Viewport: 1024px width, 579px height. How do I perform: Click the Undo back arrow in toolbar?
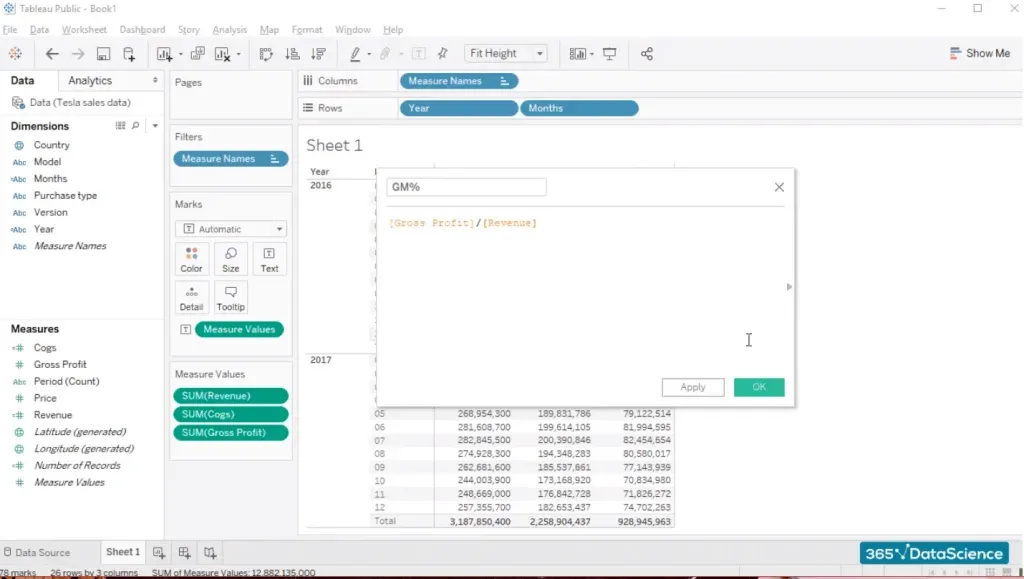coord(52,54)
